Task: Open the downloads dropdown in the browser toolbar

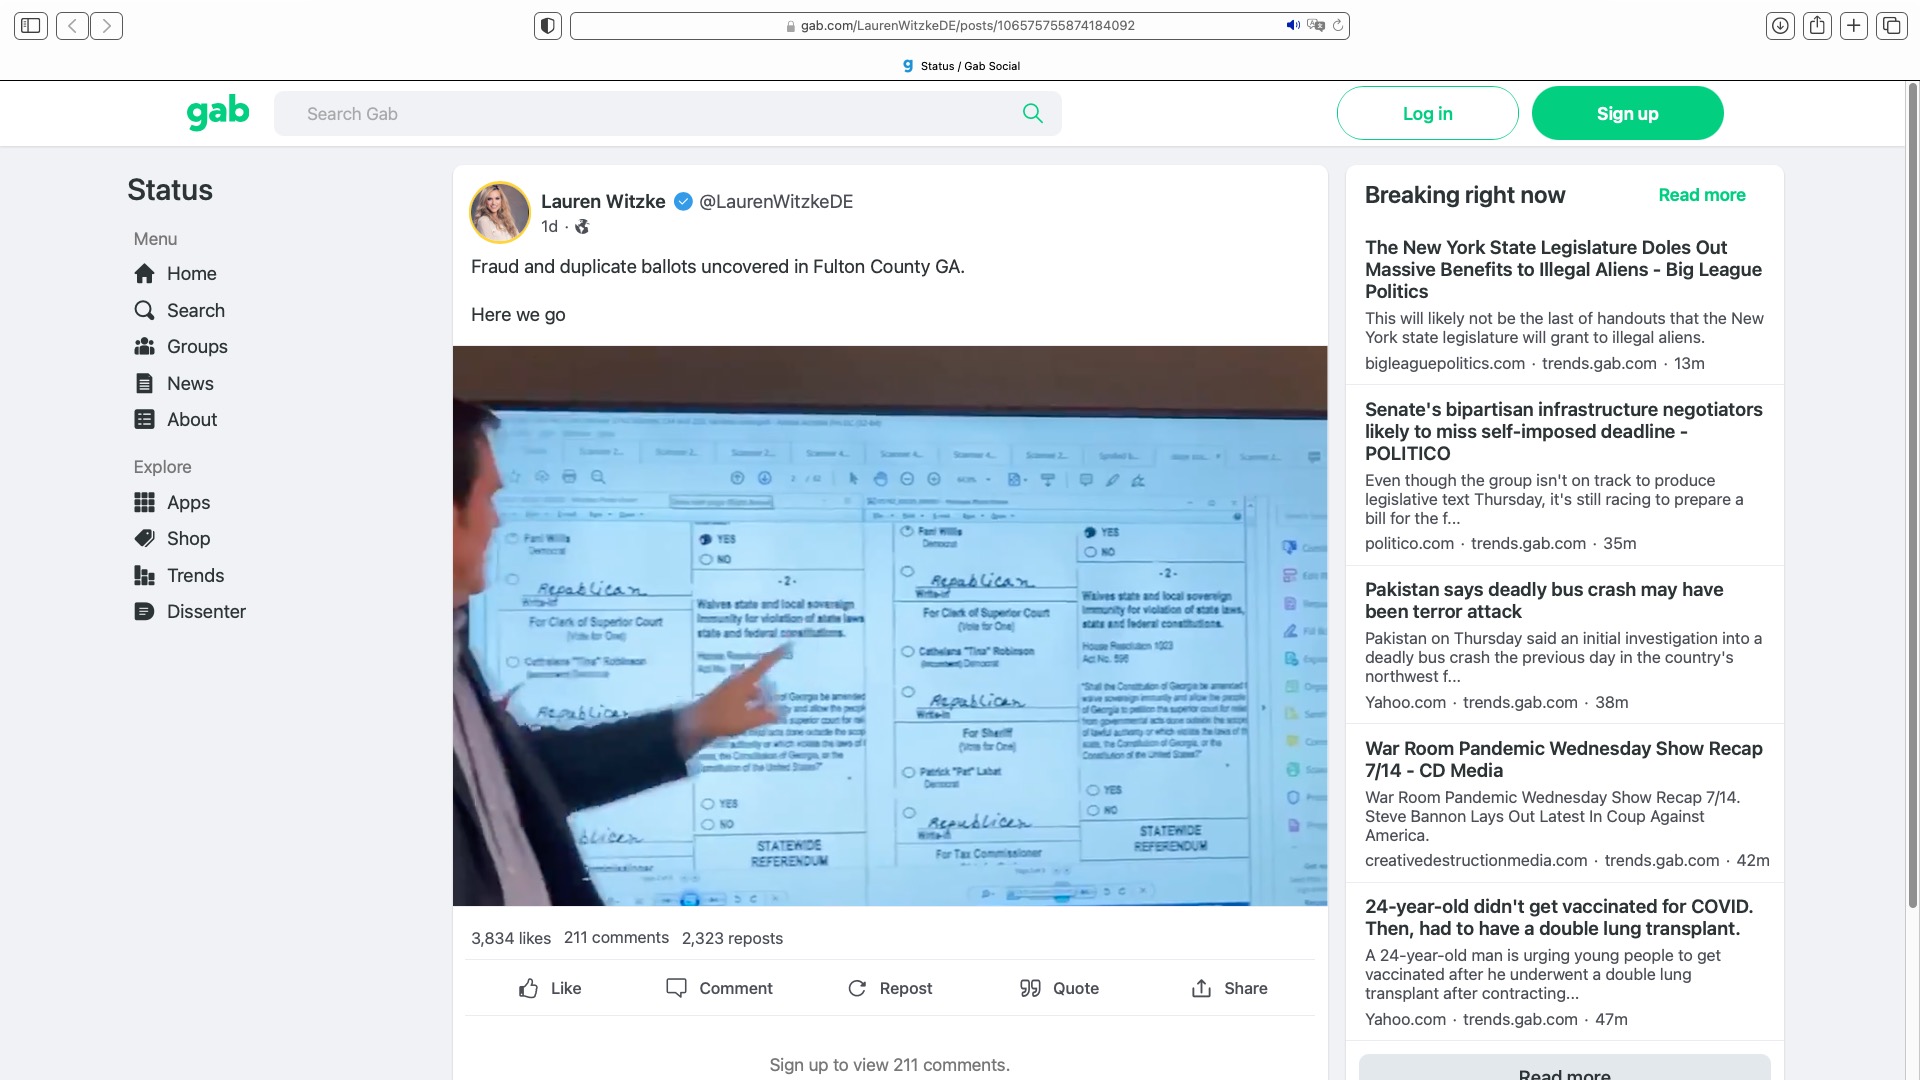Action: (1779, 25)
